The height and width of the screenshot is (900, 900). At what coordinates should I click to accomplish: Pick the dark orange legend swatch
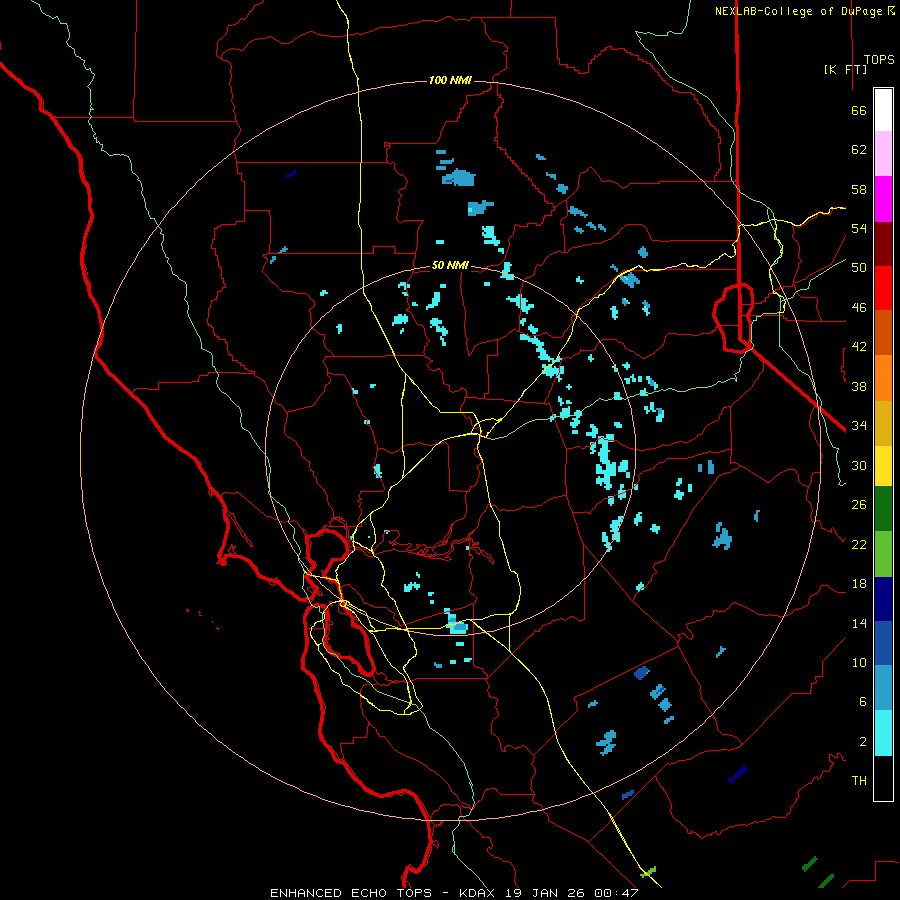pyautogui.click(x=883, y=332)
